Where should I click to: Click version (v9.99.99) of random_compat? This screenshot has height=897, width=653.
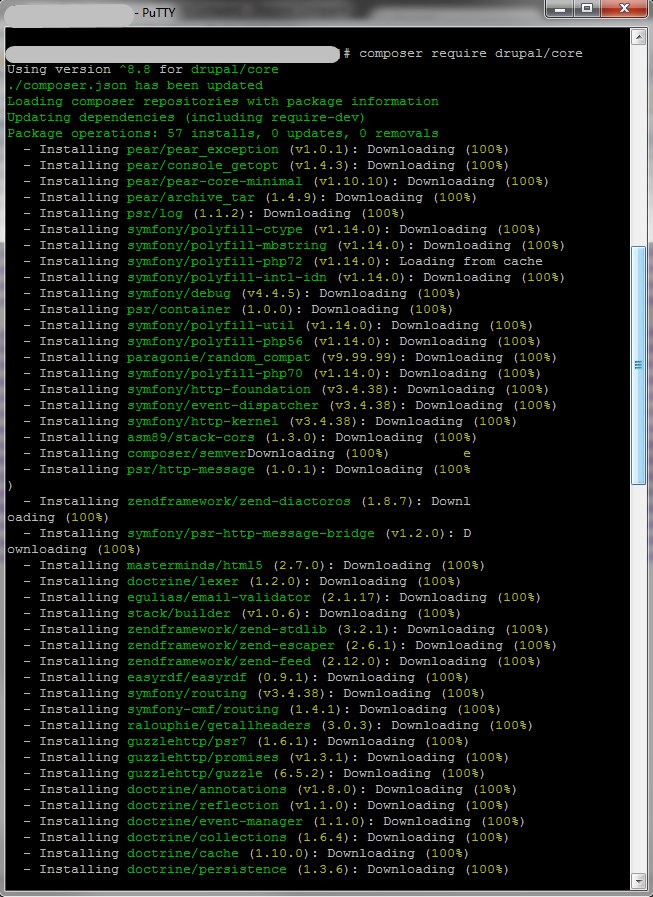pos(361,358)
